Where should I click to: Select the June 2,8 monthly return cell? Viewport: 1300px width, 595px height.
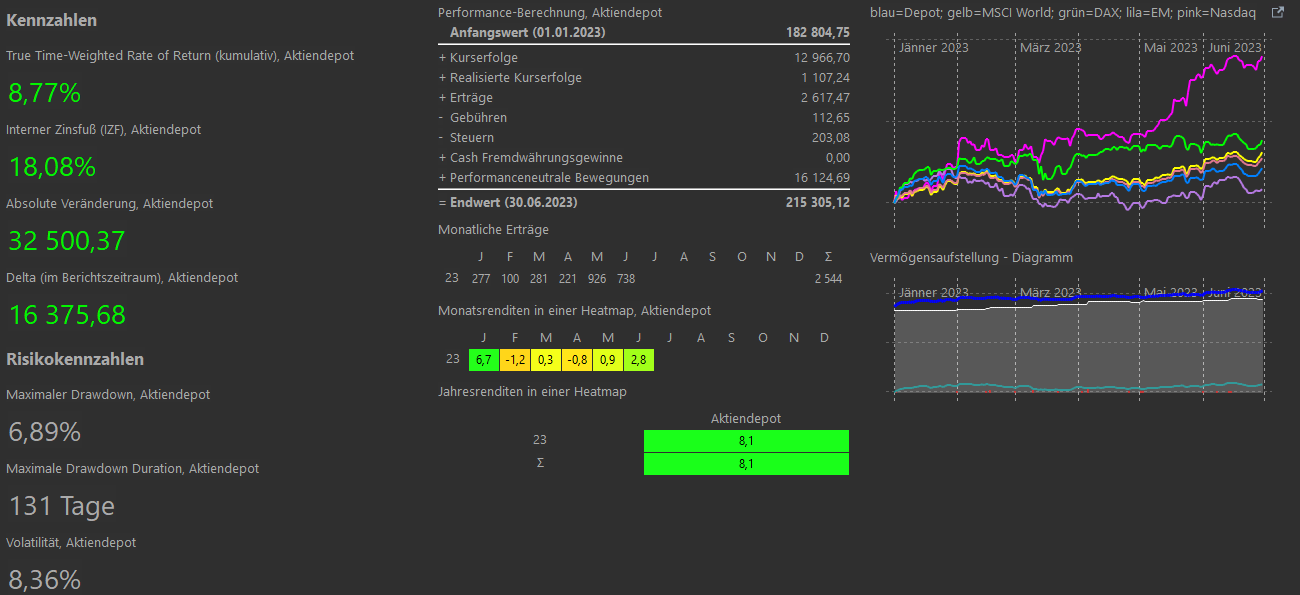pos(639,360)
